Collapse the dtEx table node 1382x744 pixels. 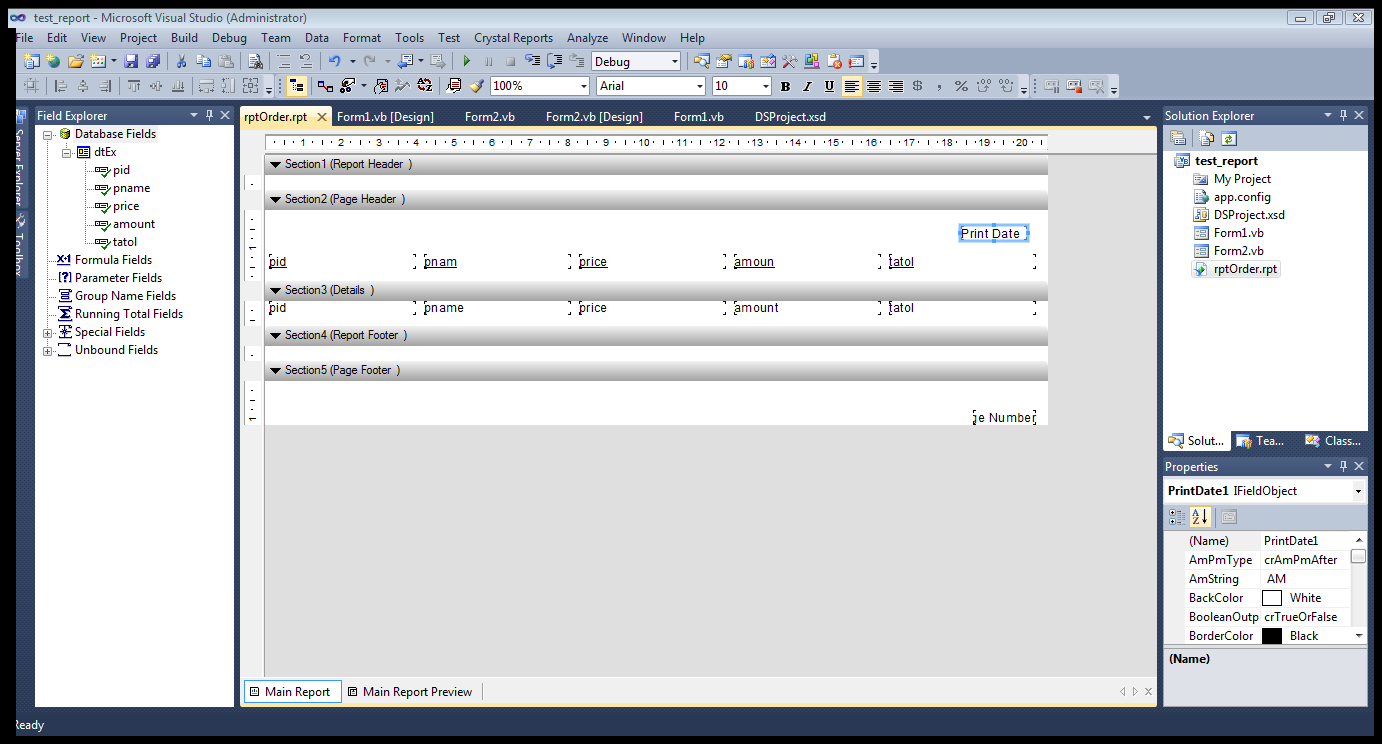[66, 152]
